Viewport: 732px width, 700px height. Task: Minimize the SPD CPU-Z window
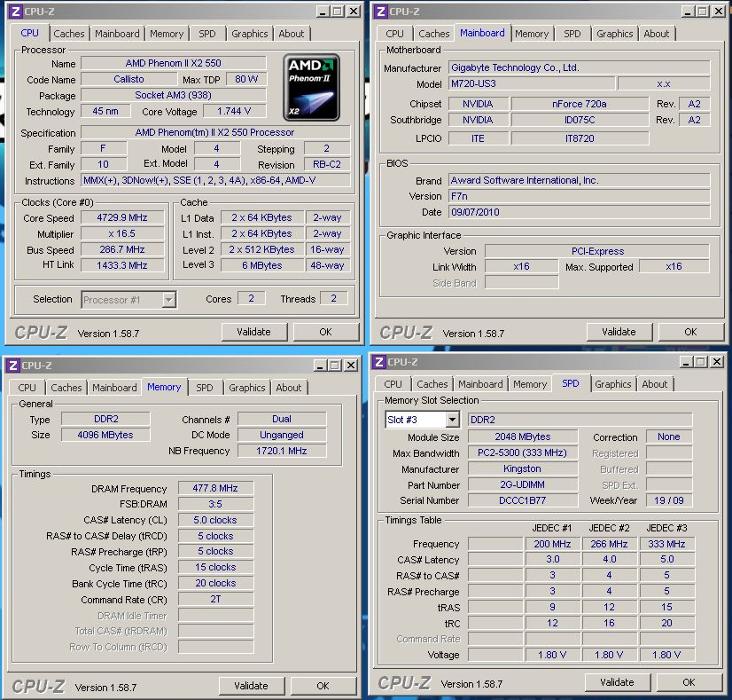[x=686, y=362]
